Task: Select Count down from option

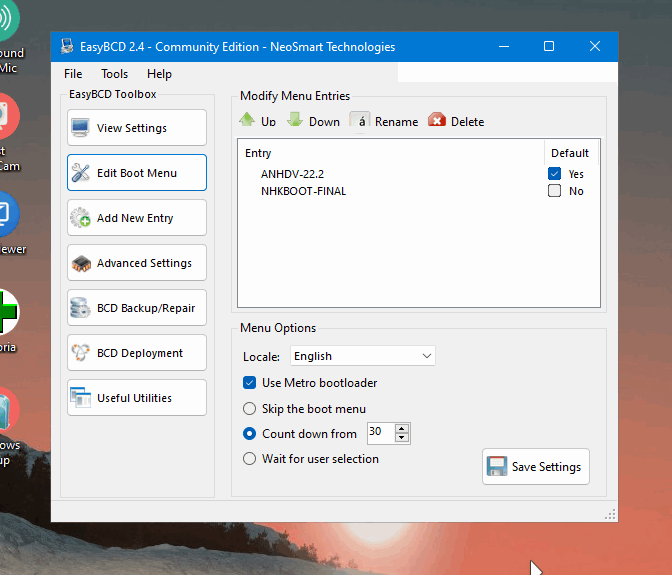Action: tap(249, 434)
